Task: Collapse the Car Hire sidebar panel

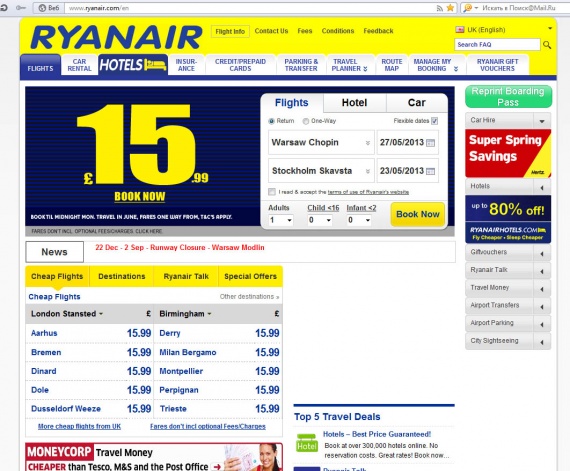Action: [x=542, y=121]
